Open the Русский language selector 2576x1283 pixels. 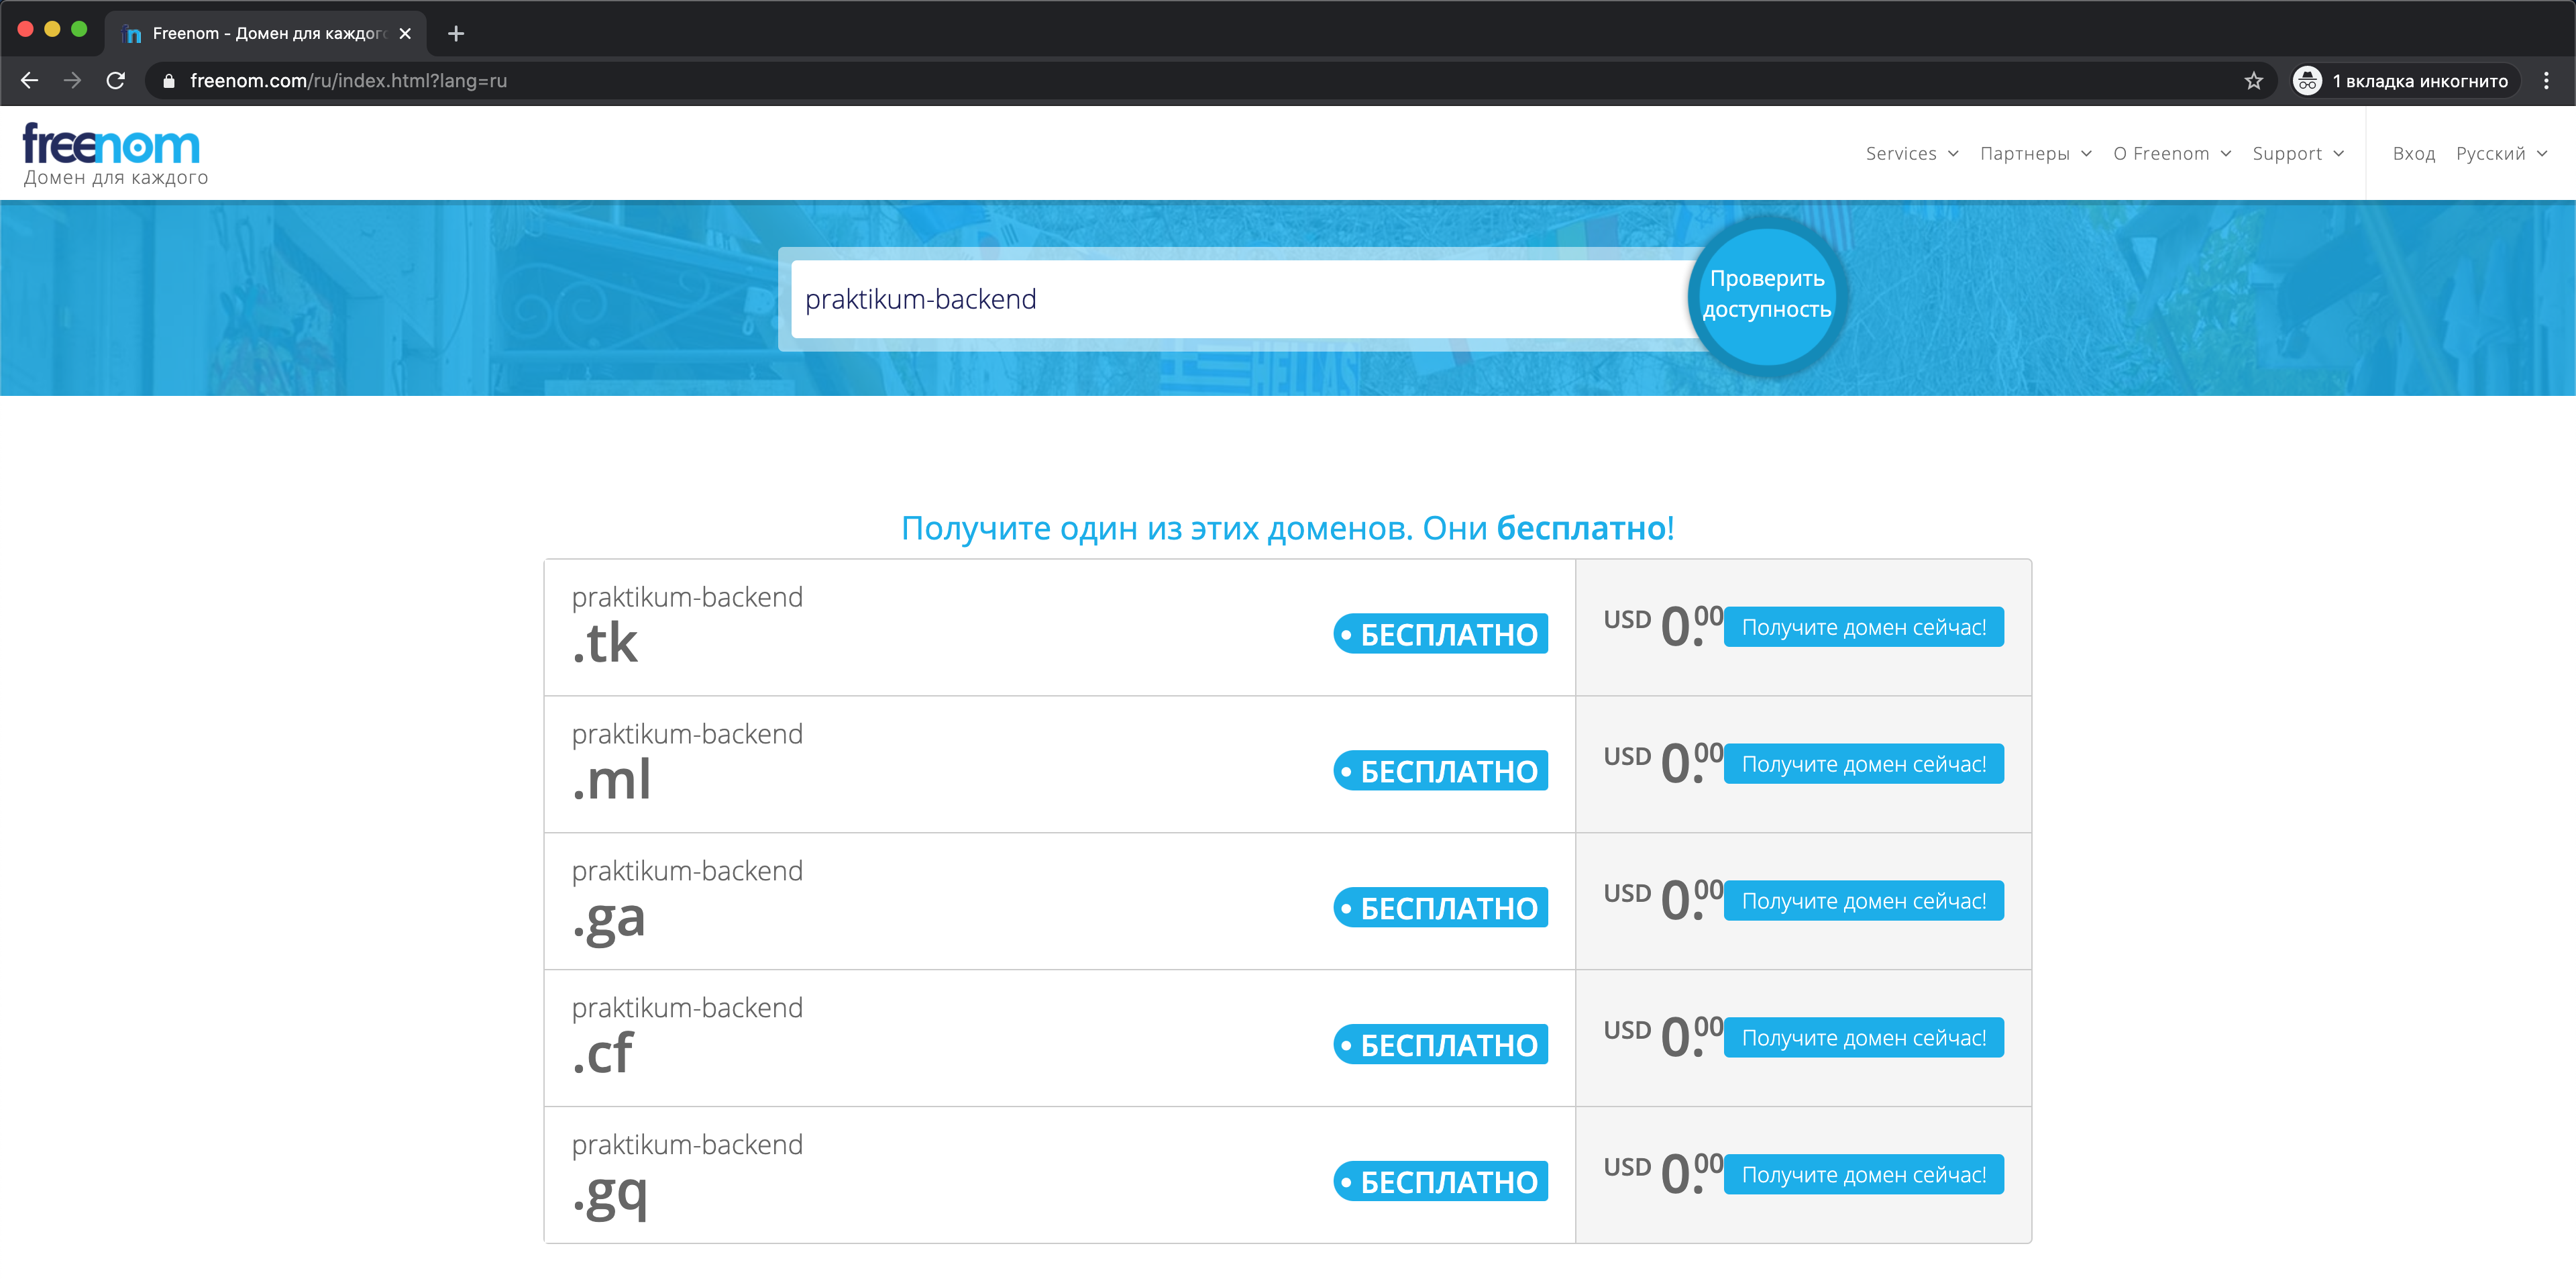point(2501,154)
